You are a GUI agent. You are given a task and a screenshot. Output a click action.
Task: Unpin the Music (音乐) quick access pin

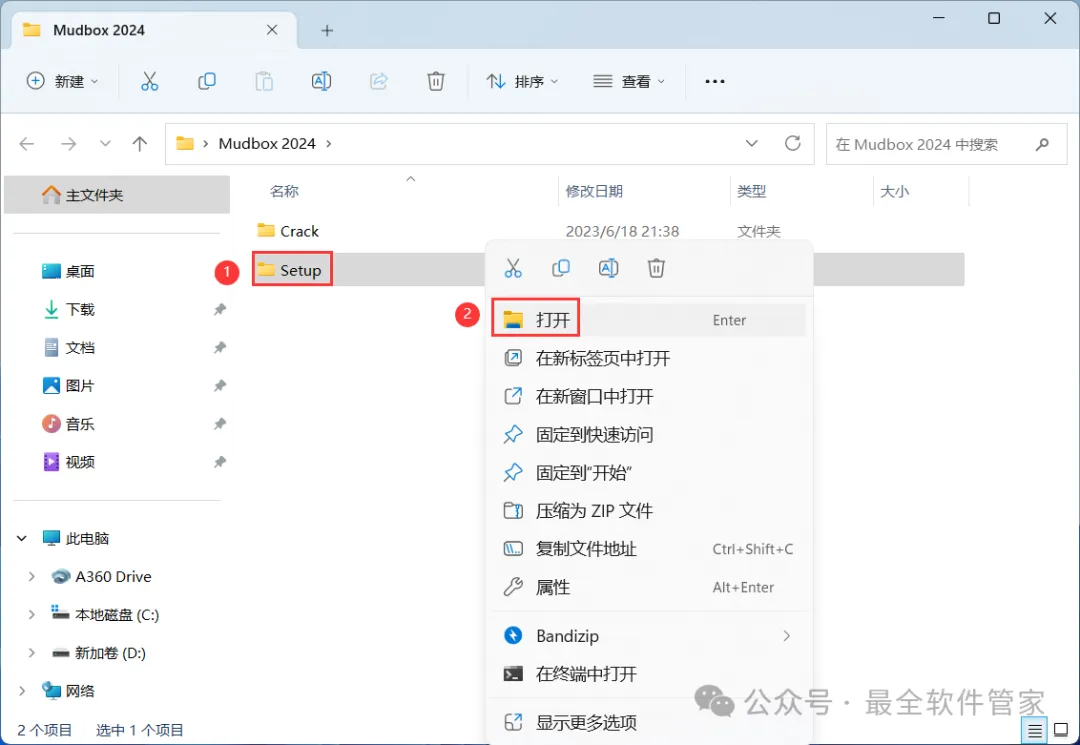pyautogui.click(x=220, y=423)
